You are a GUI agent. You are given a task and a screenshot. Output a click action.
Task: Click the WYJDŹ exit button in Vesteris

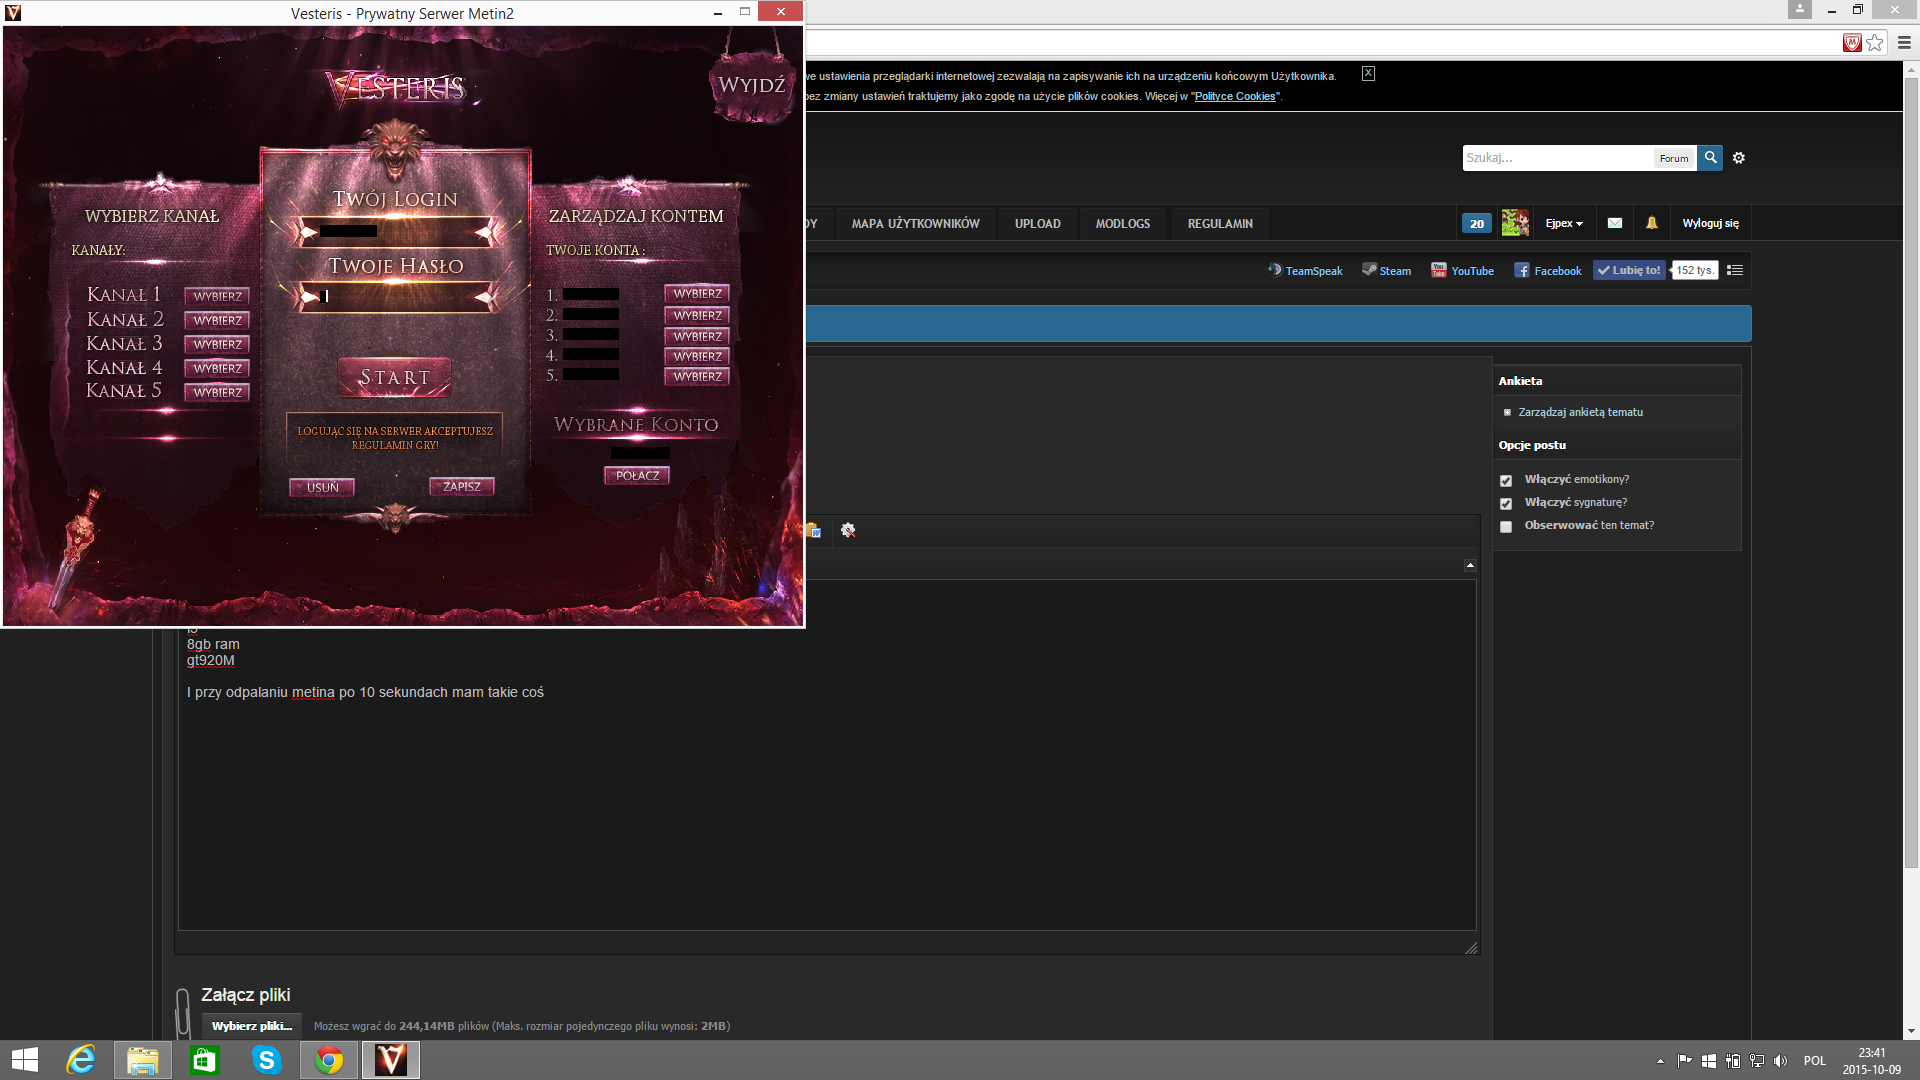751,85
